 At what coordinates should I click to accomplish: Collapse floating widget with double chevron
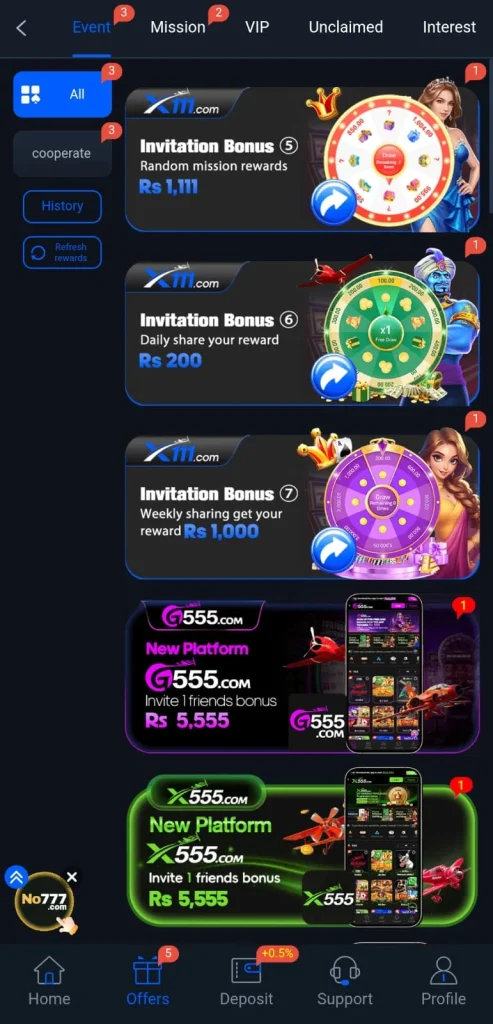tap(16, 877)
